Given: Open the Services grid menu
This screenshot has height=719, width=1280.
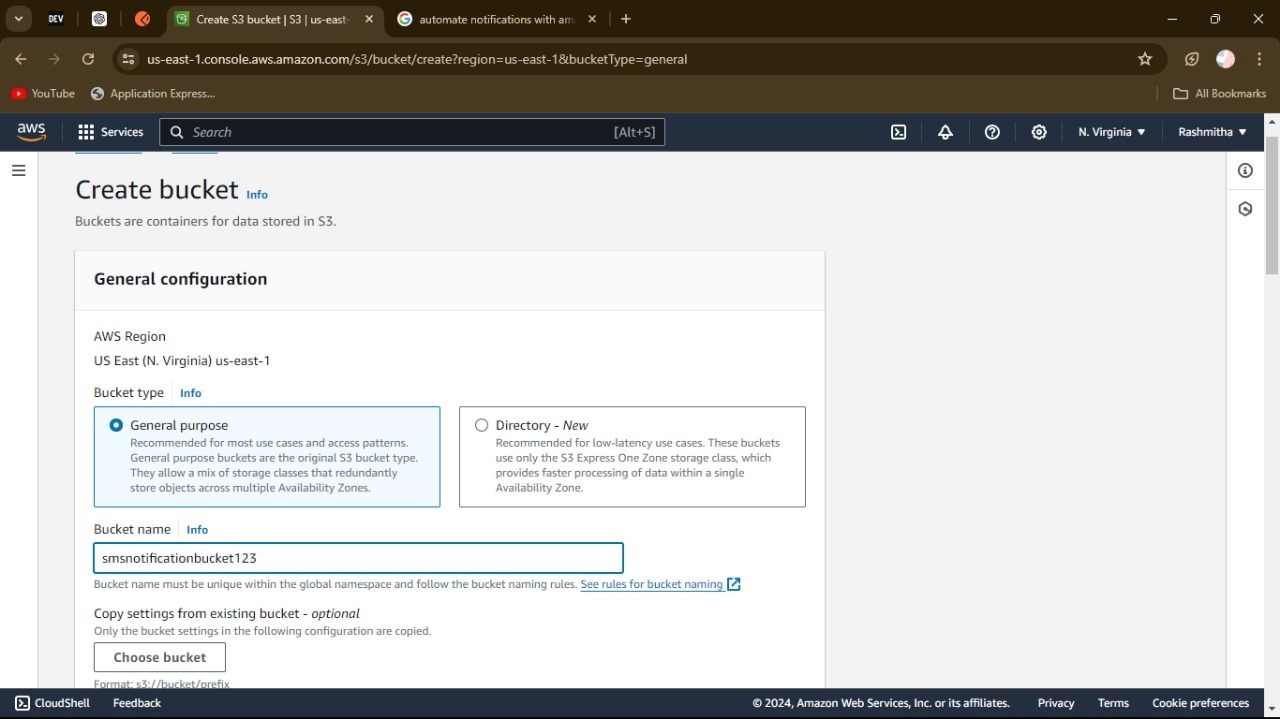Looking at the screenshot, I should [x=111, y=132].
